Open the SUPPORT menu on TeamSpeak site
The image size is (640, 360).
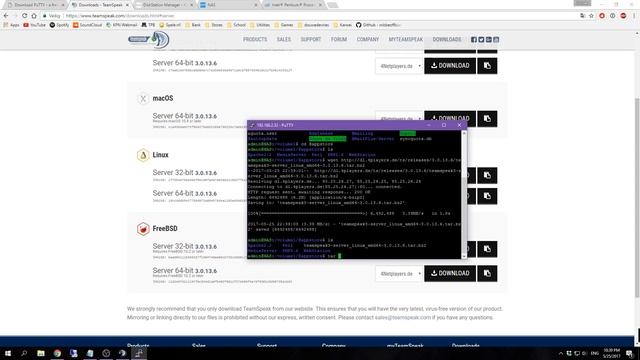click(311, 40)
